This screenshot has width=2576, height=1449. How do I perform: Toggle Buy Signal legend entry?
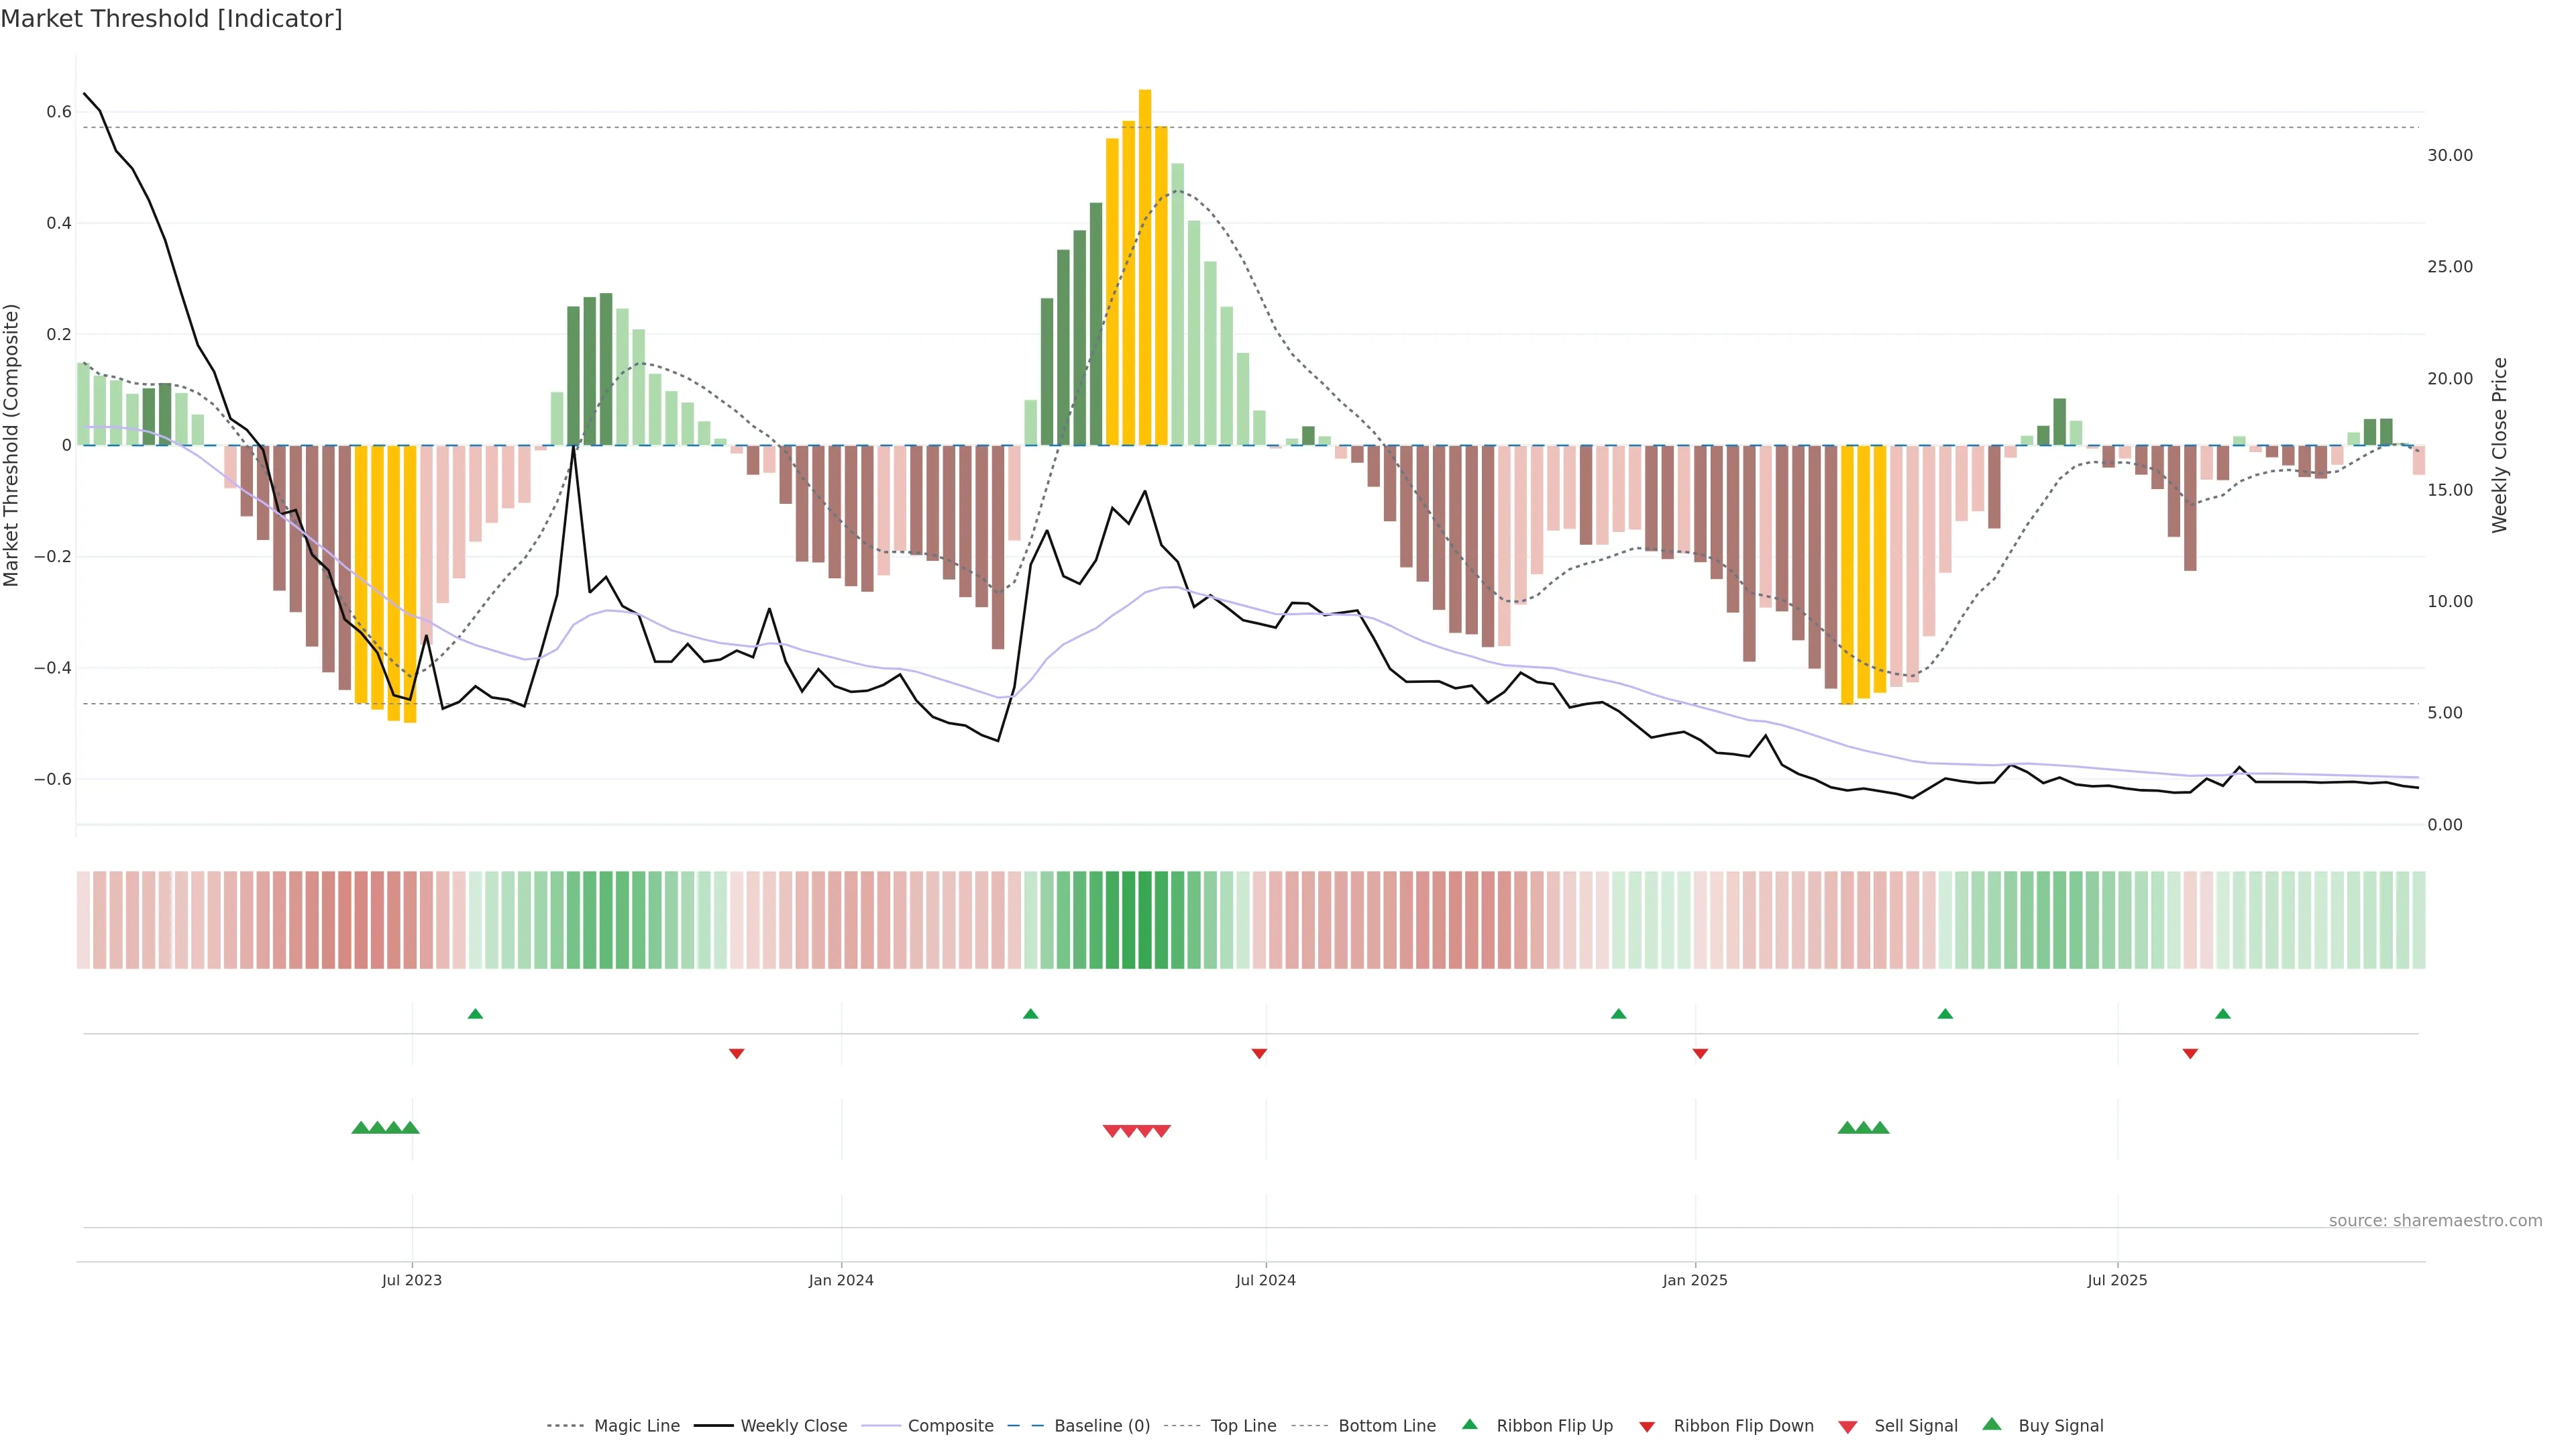point(2060,1426)
